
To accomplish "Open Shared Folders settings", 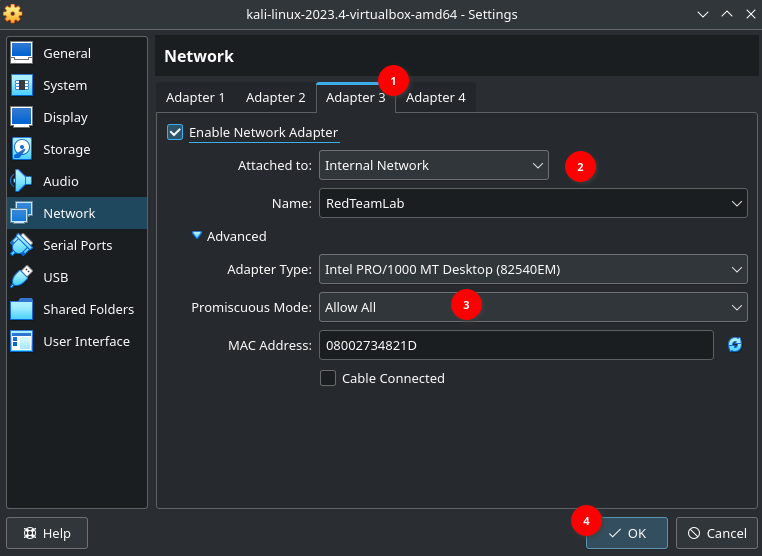I will (x=77, y=309).
